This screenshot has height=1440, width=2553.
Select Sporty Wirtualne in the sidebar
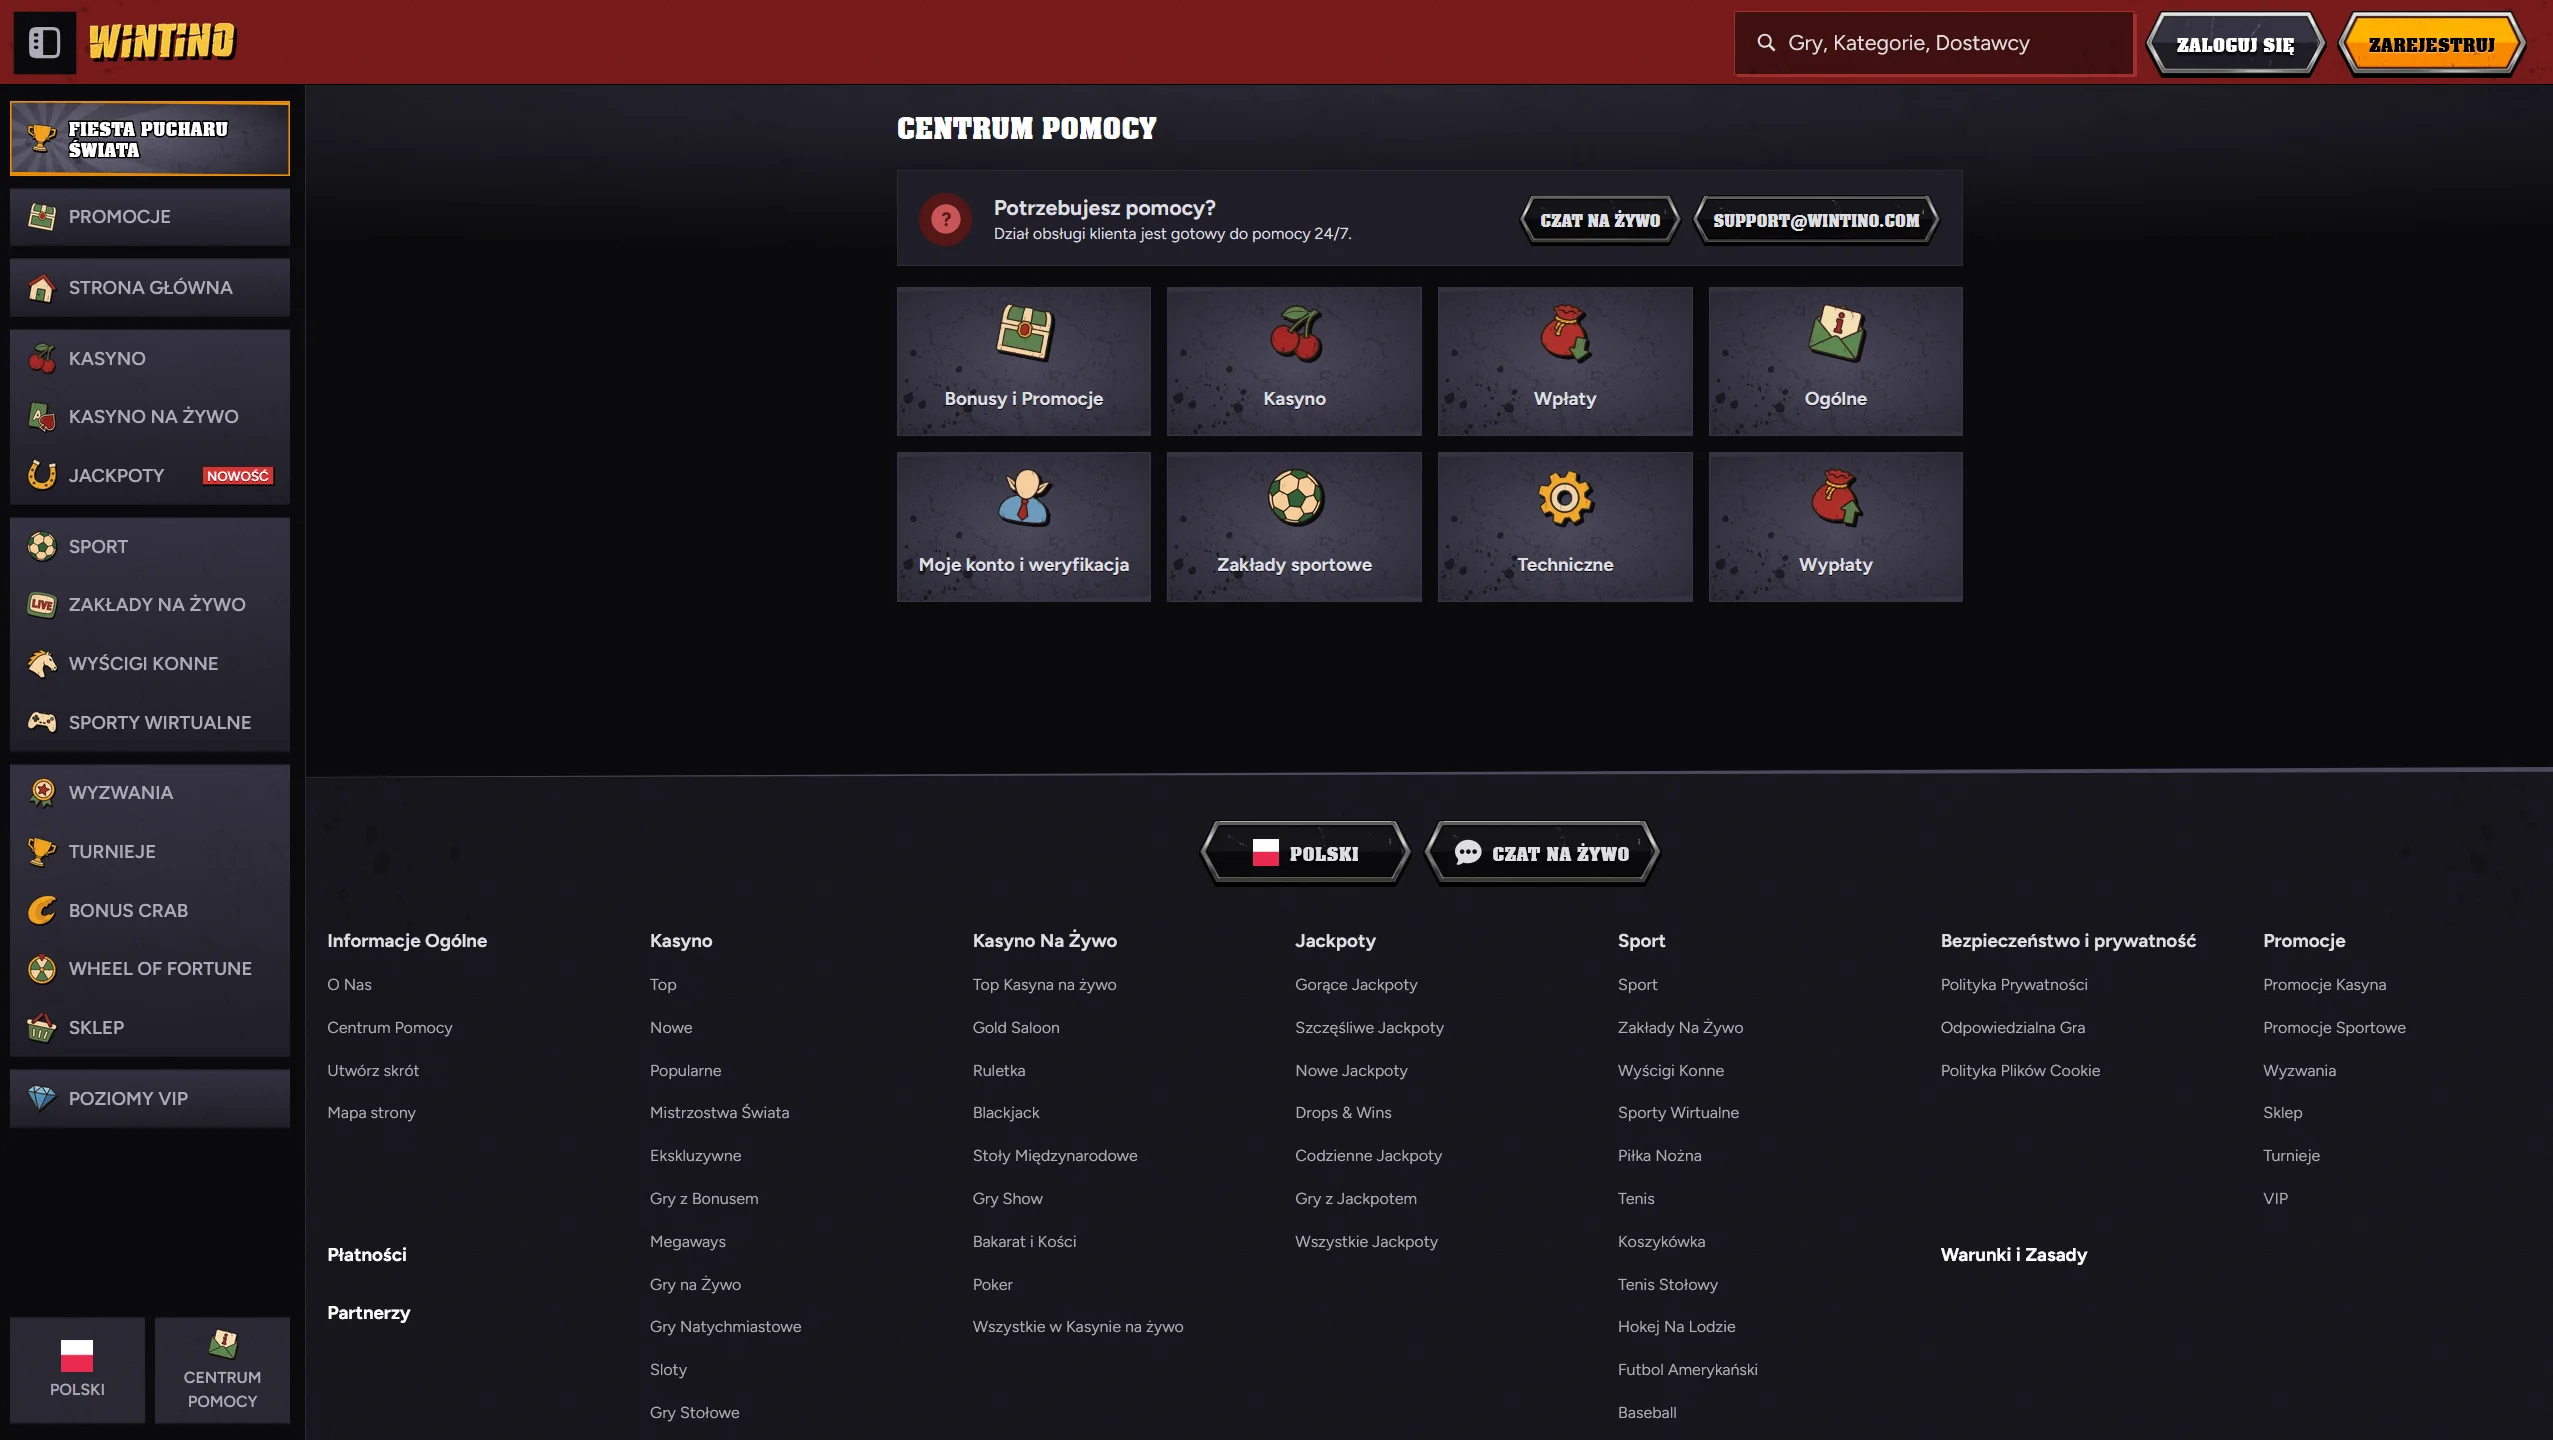pyautogui.click(x=150, y=721)
